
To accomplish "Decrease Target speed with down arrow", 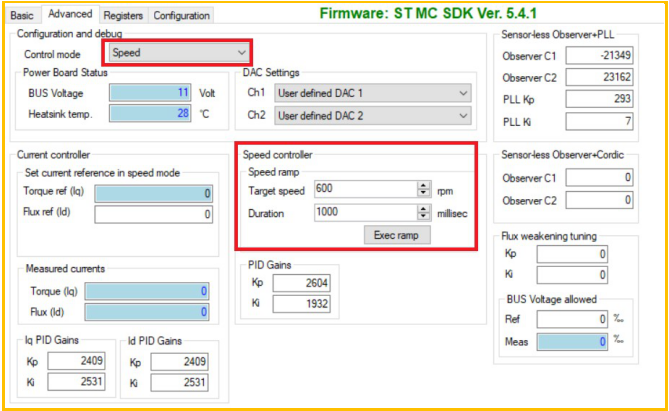I will tap(424, 192).
